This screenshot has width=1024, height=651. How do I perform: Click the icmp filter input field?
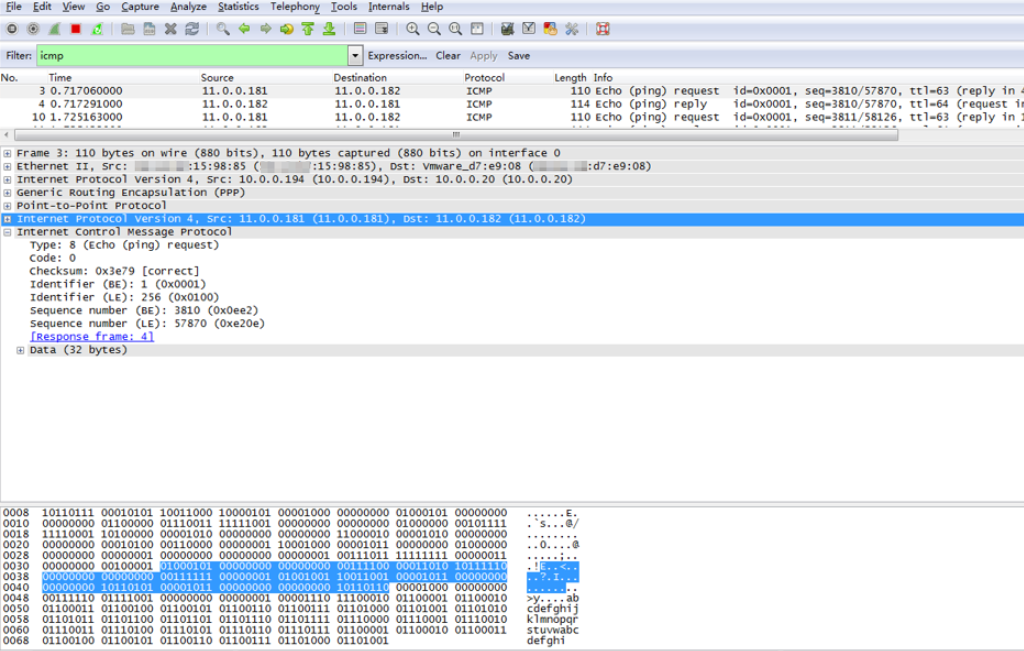192,56
